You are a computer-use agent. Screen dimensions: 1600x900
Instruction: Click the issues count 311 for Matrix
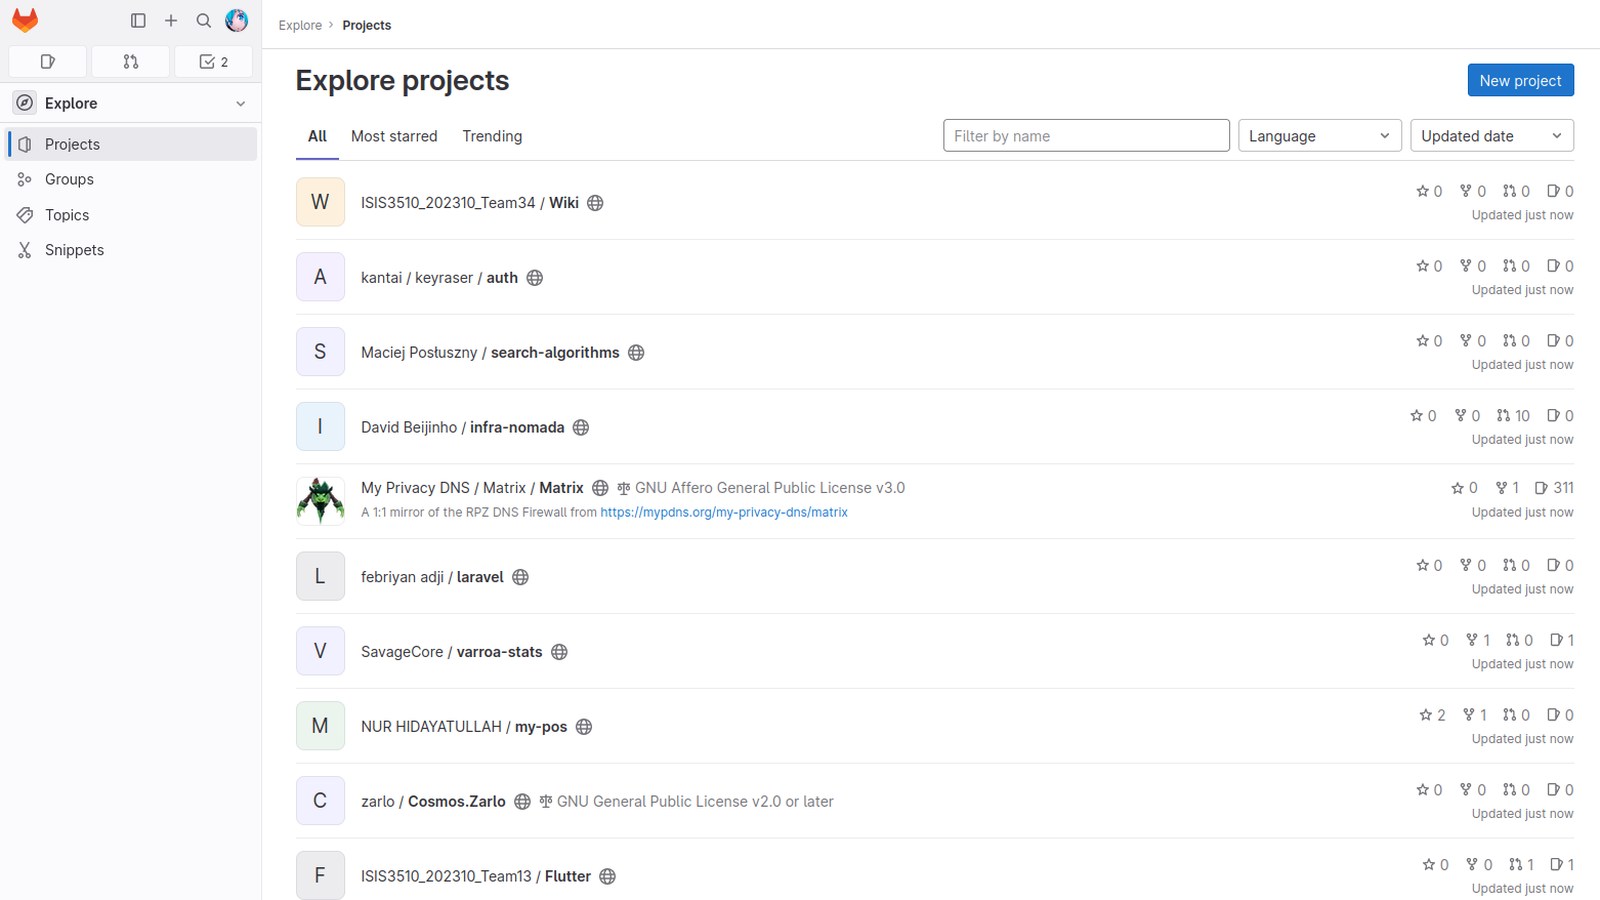(1554, 488)
